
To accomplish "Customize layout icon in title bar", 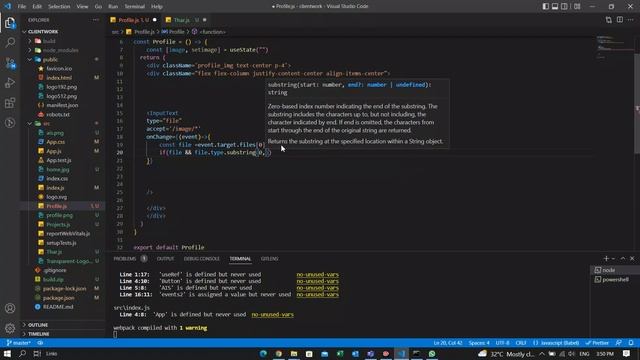I will coord(577,7).
